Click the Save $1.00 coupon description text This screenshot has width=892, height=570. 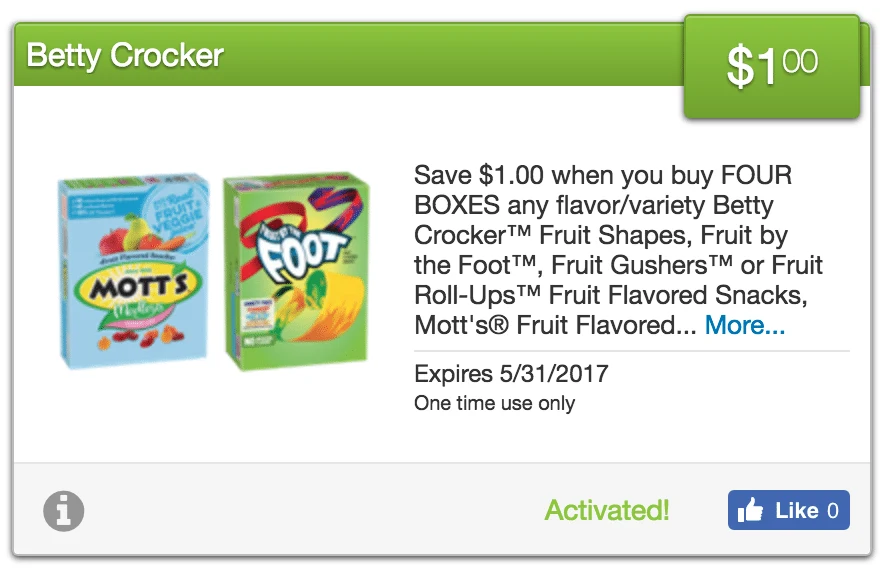618,250
